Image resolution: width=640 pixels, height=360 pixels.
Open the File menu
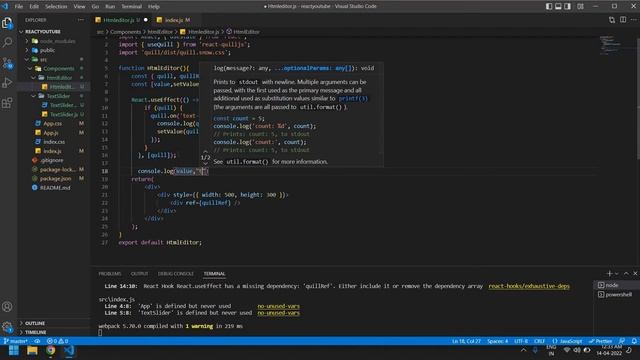(x=19, y=6)
